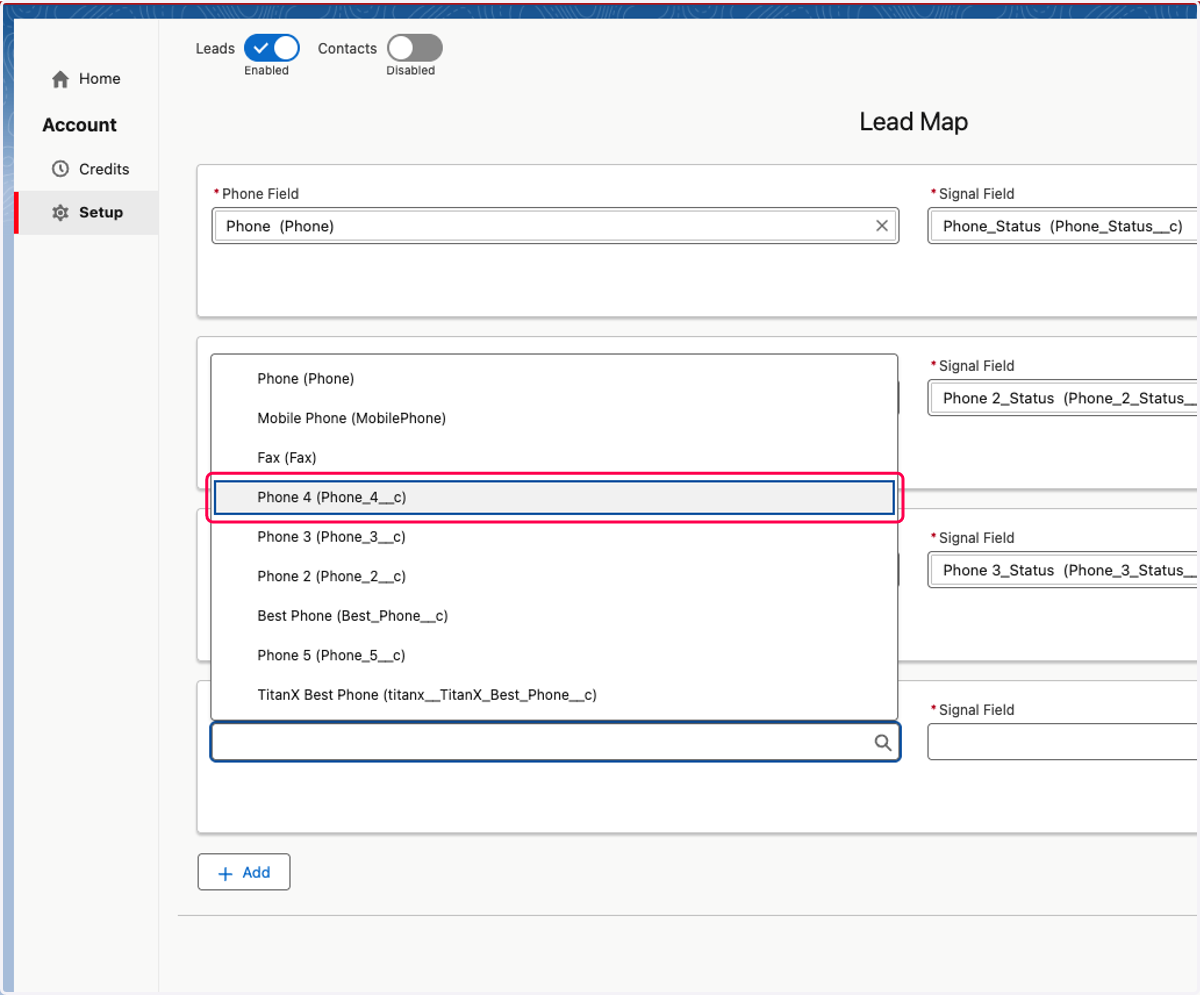Choose TitanX Best Phone option
The width and height of the screenshot is (1200, 995).
554,695
